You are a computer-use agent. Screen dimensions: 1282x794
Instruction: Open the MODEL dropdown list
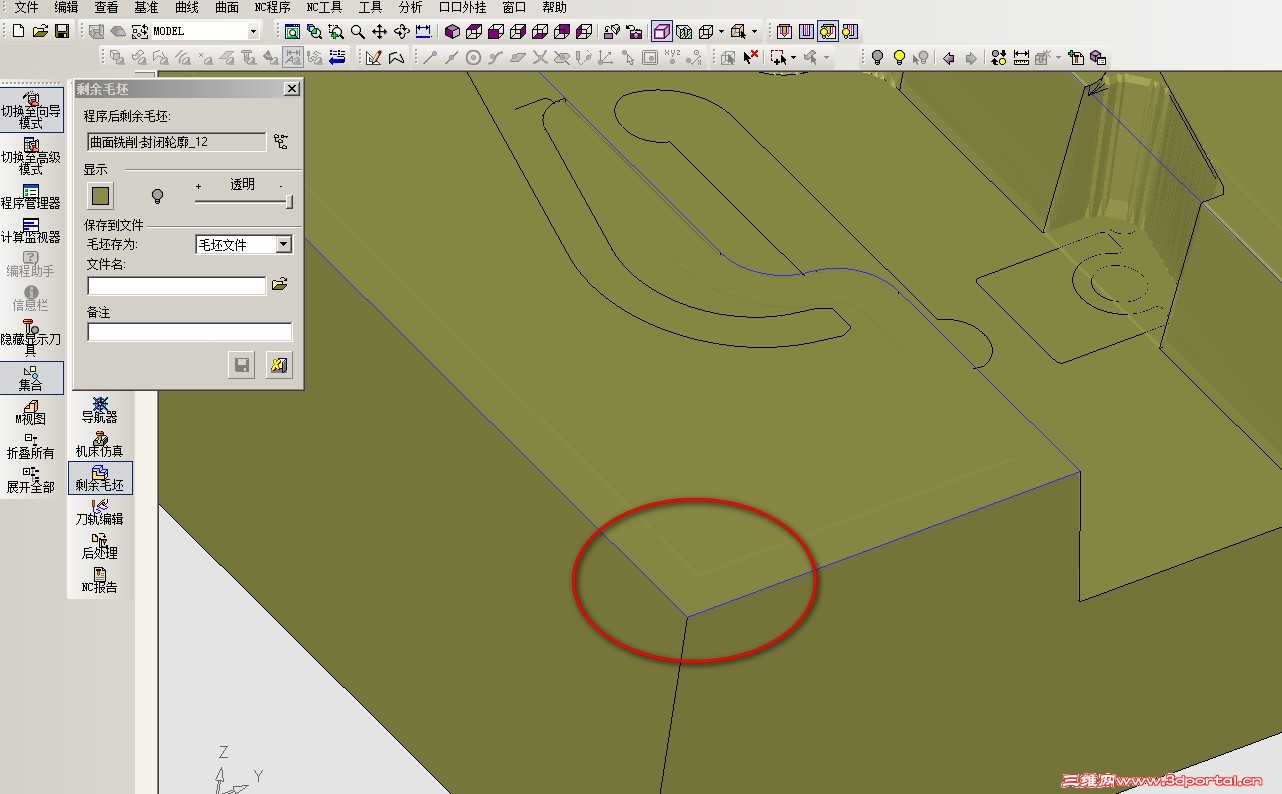pos(253,32)
